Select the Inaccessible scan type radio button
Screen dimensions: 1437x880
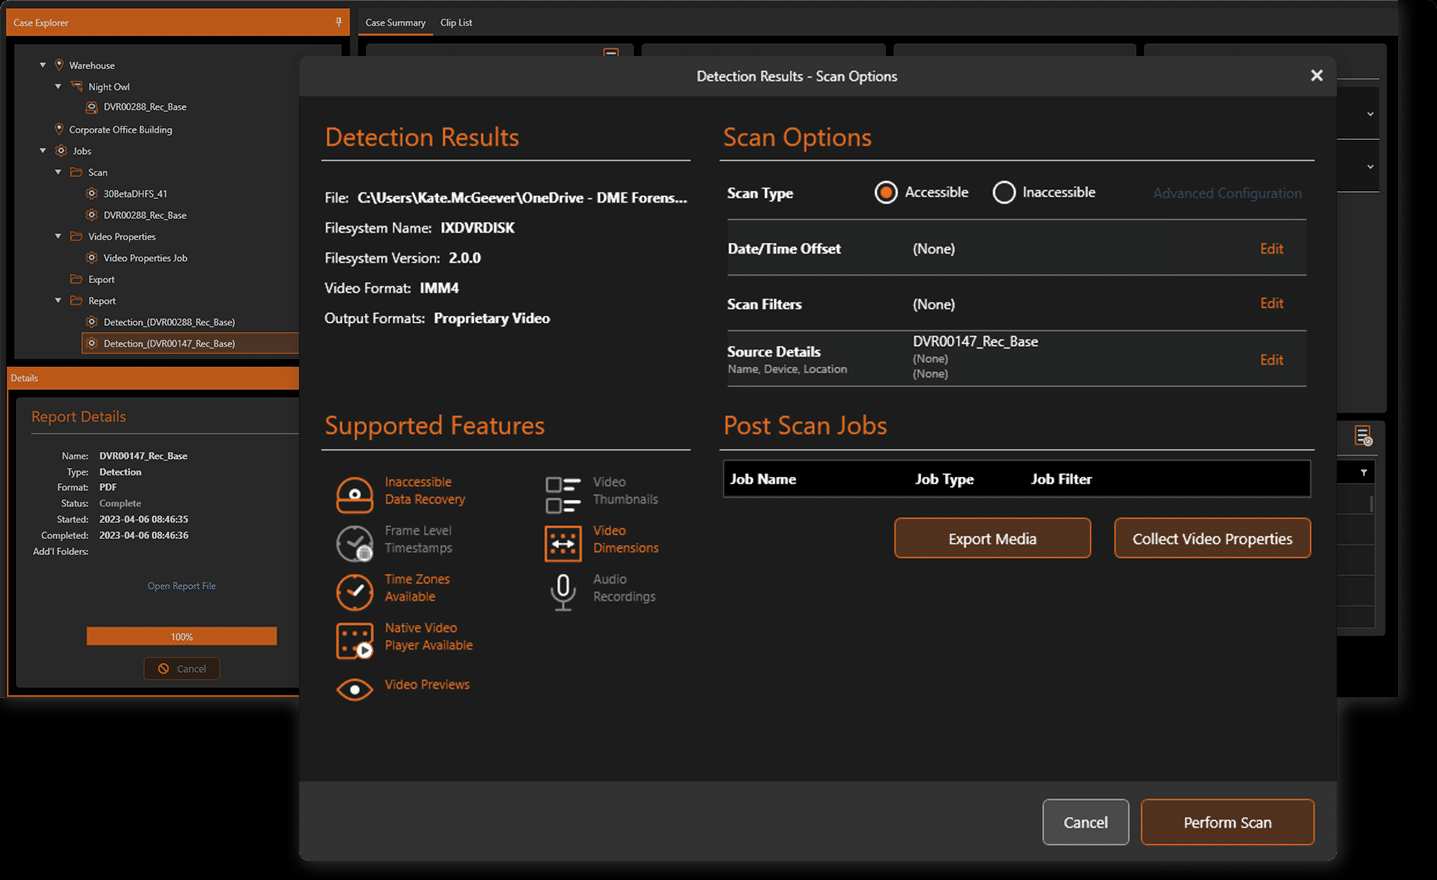pos(1004,192)
